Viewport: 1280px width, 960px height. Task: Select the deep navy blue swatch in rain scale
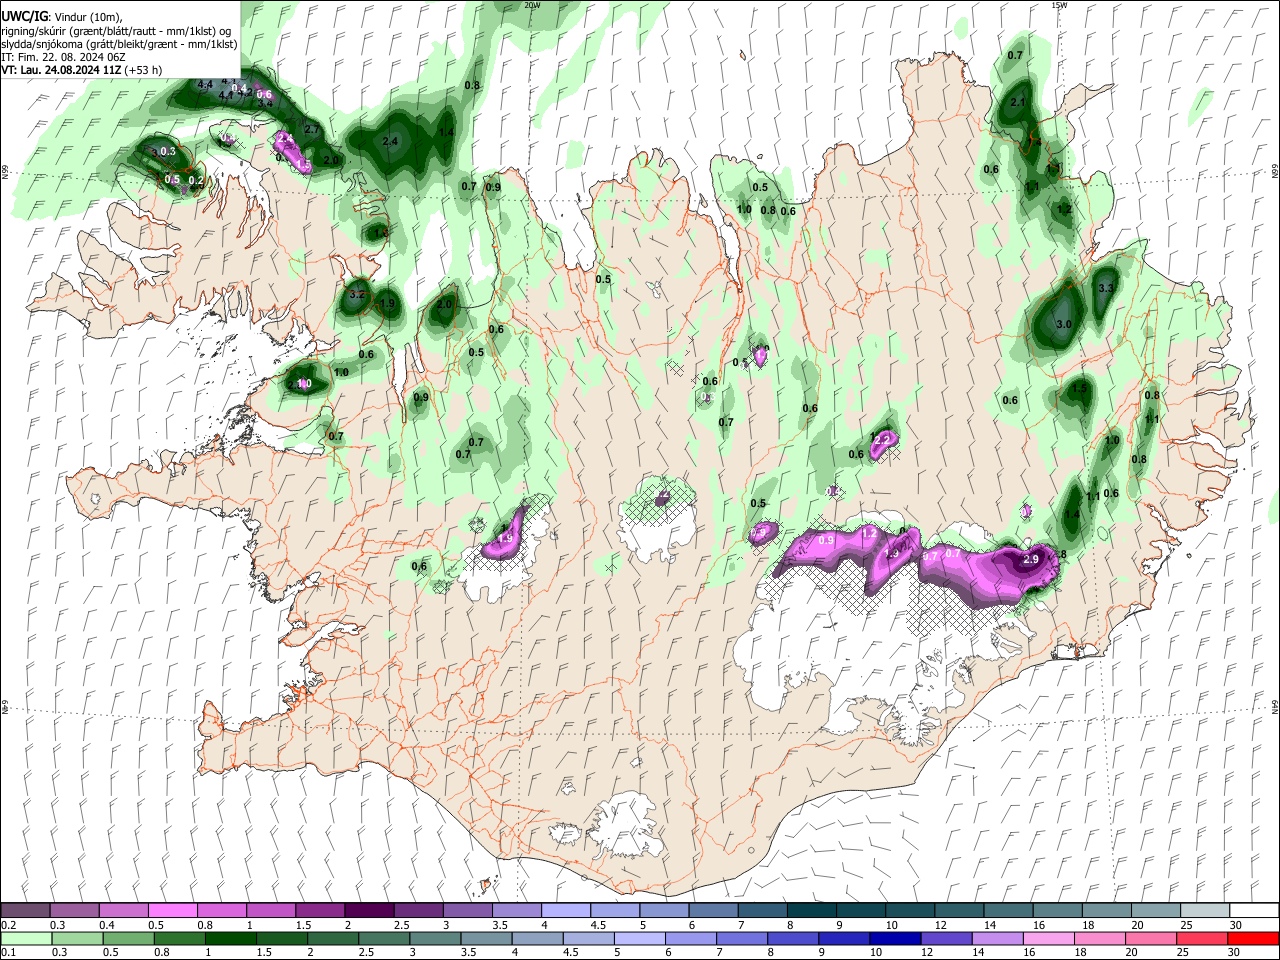(893, 939)
